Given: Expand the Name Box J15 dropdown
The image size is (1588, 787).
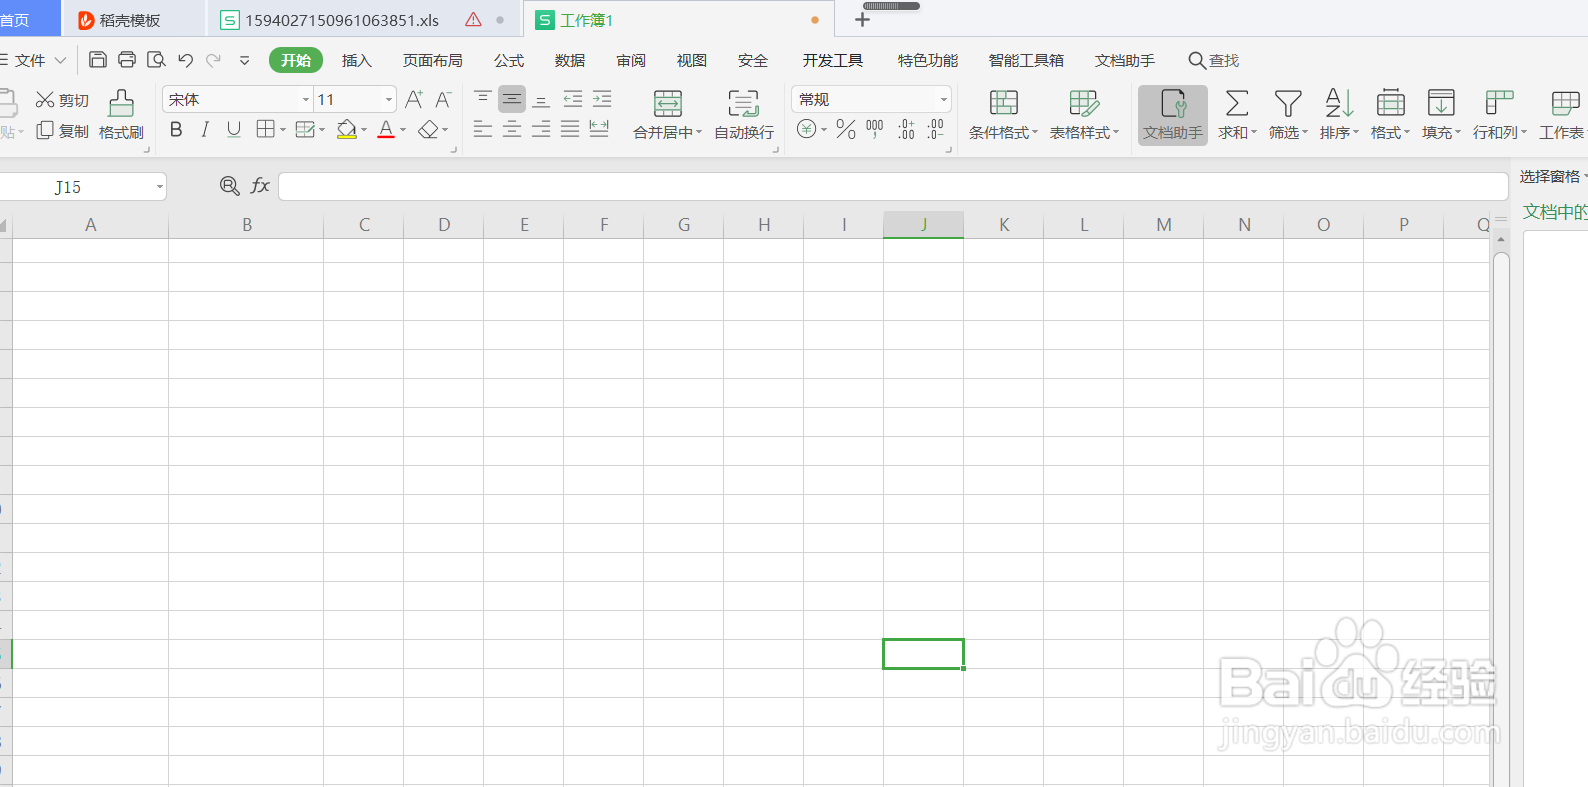Looking at the screenshot, I should tap(159, 187).
